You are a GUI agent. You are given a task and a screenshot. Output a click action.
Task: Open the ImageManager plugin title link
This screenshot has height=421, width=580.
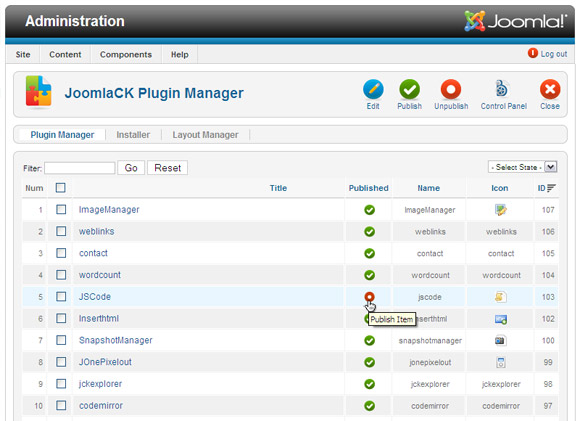tap(109, 210)
